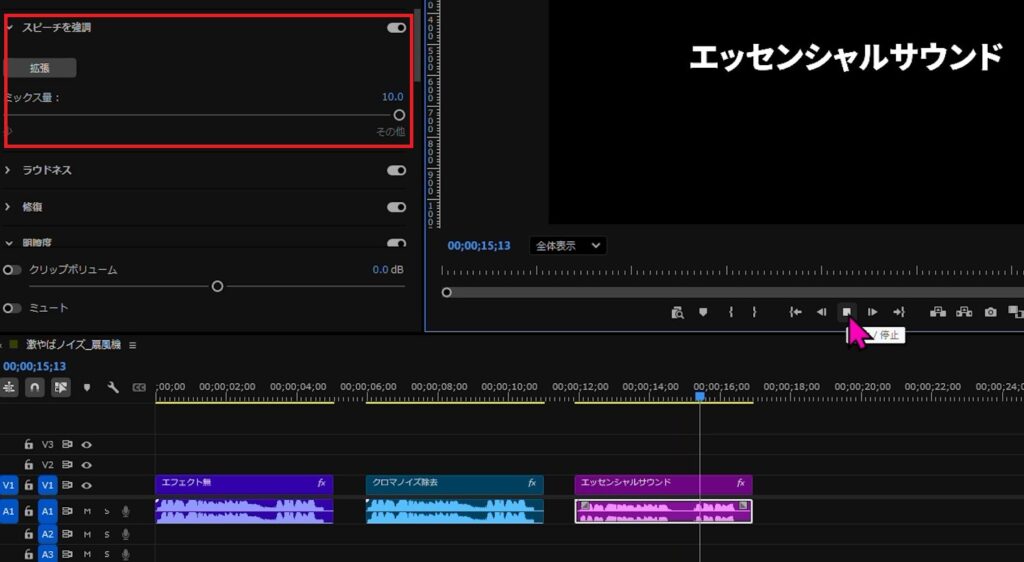Viewport: 1024px width, 562px height.
Task: Select the クロマノイズ除去 video clip
Action: (454, 483)
